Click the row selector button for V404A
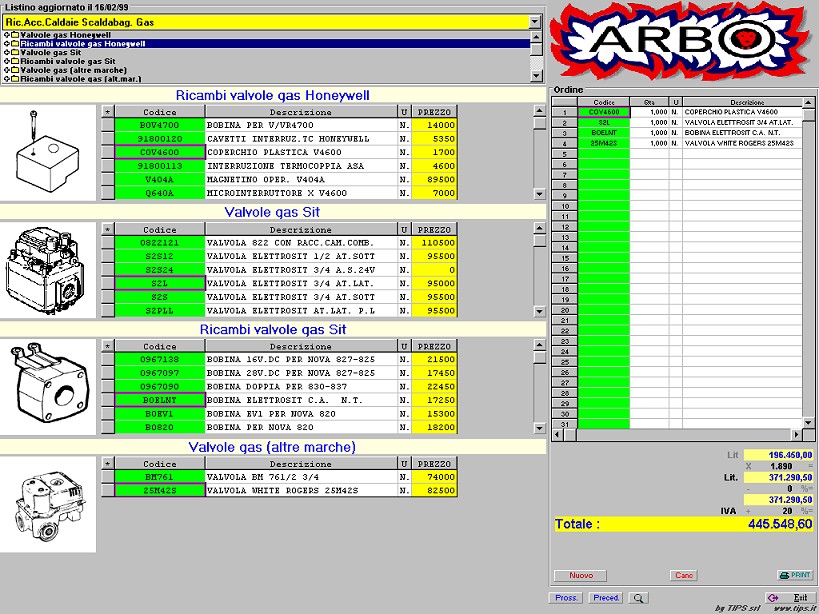 [108, 180]
